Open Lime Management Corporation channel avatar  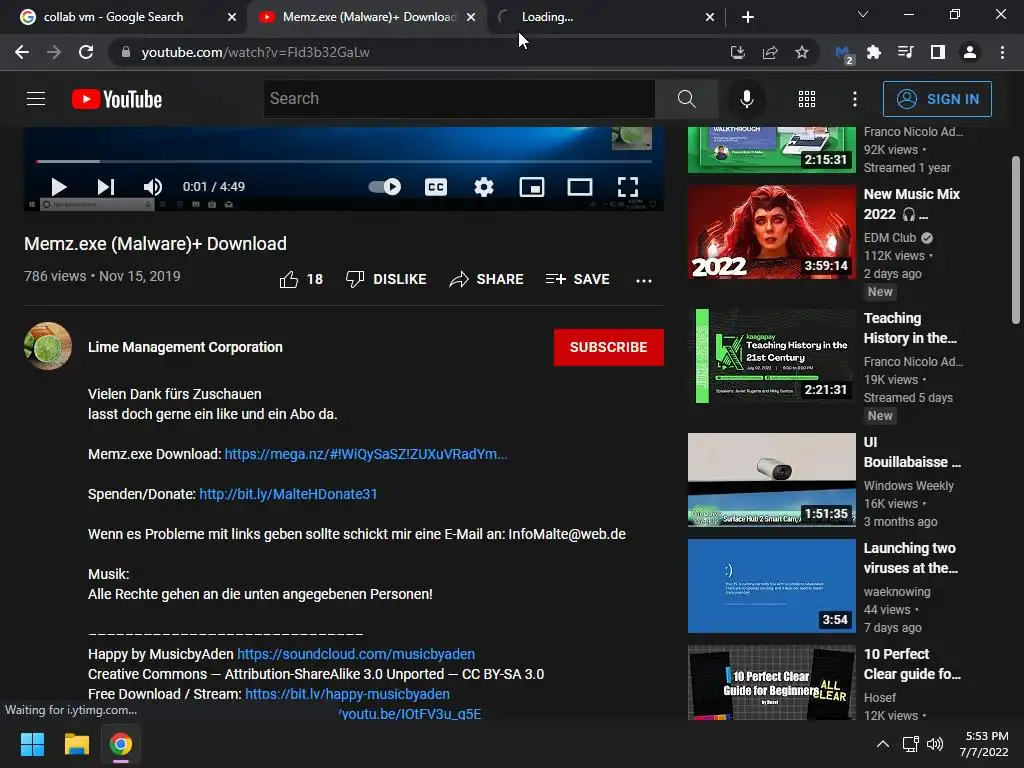pos(48,346)
